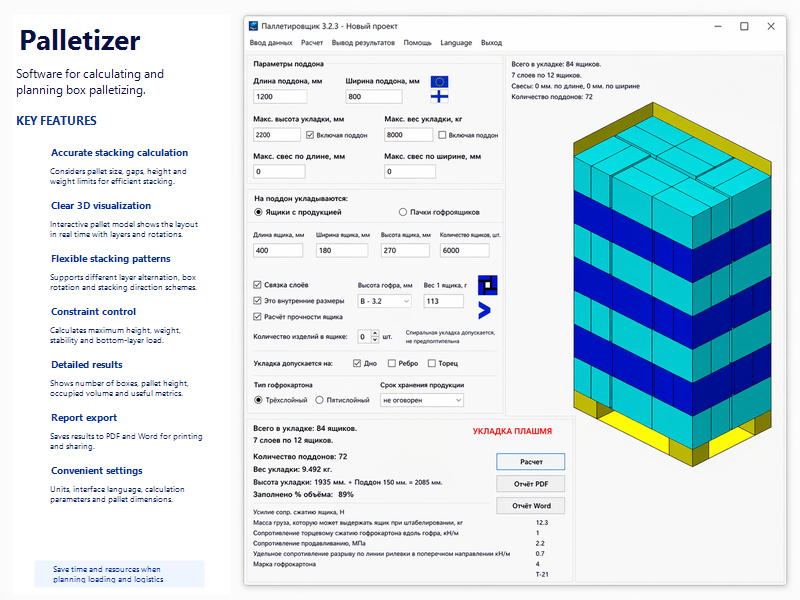800x600 pixels.
Task: Click the max stack weight field 8000
Action: (409, 135)
